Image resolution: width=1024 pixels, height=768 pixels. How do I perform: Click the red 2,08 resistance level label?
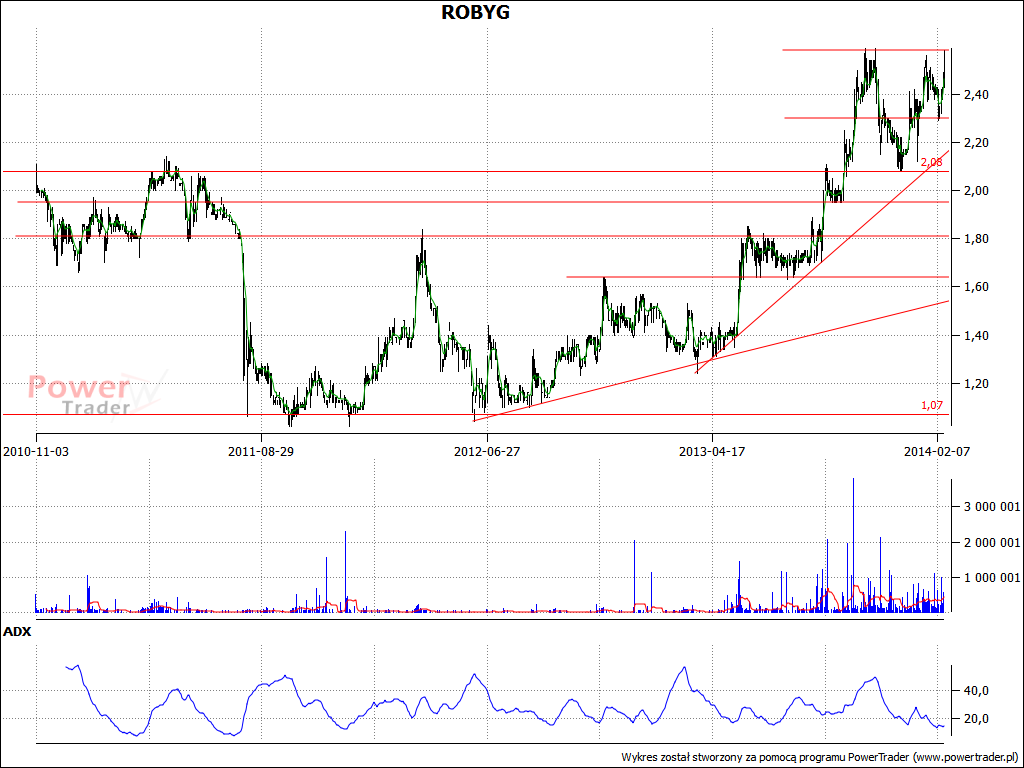[932, 162]
